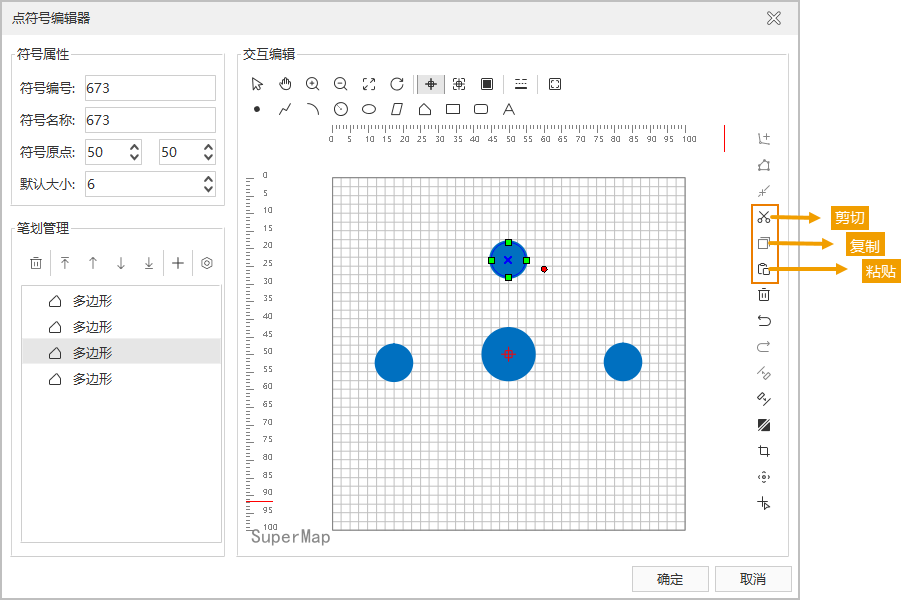Activate the pan hand tool

point(285,84)
